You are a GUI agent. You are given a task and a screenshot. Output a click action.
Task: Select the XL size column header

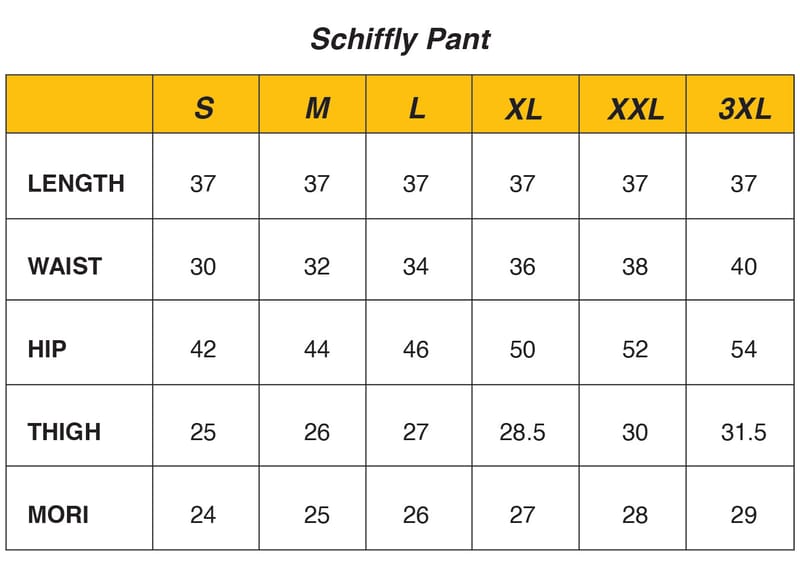tap(523, 109)
